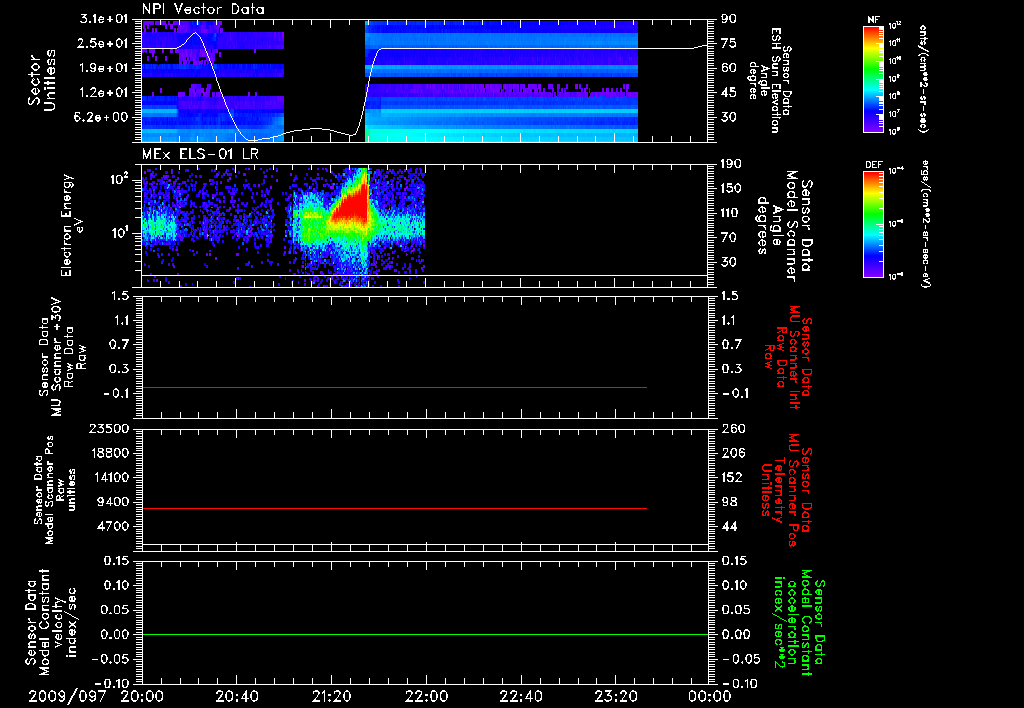Click the 23:20 time axis label
Screen dimensions: 1024x708
click(x=615, y=696)
